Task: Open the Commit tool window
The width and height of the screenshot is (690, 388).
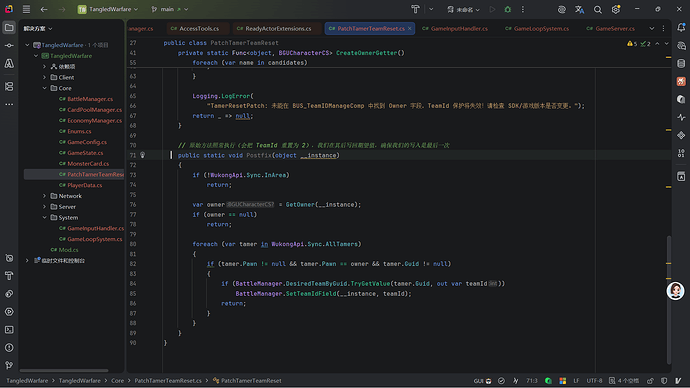Action: click(9, 46)
